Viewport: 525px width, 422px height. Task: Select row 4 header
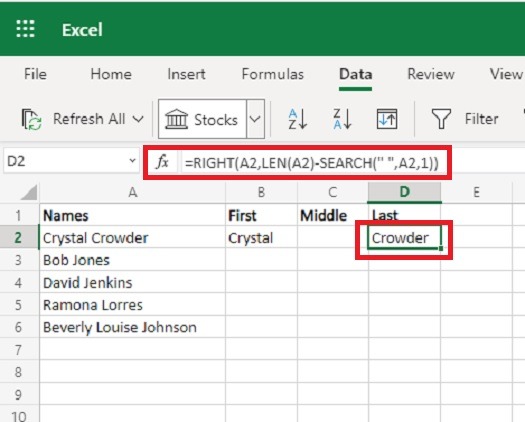coord(19,283)
